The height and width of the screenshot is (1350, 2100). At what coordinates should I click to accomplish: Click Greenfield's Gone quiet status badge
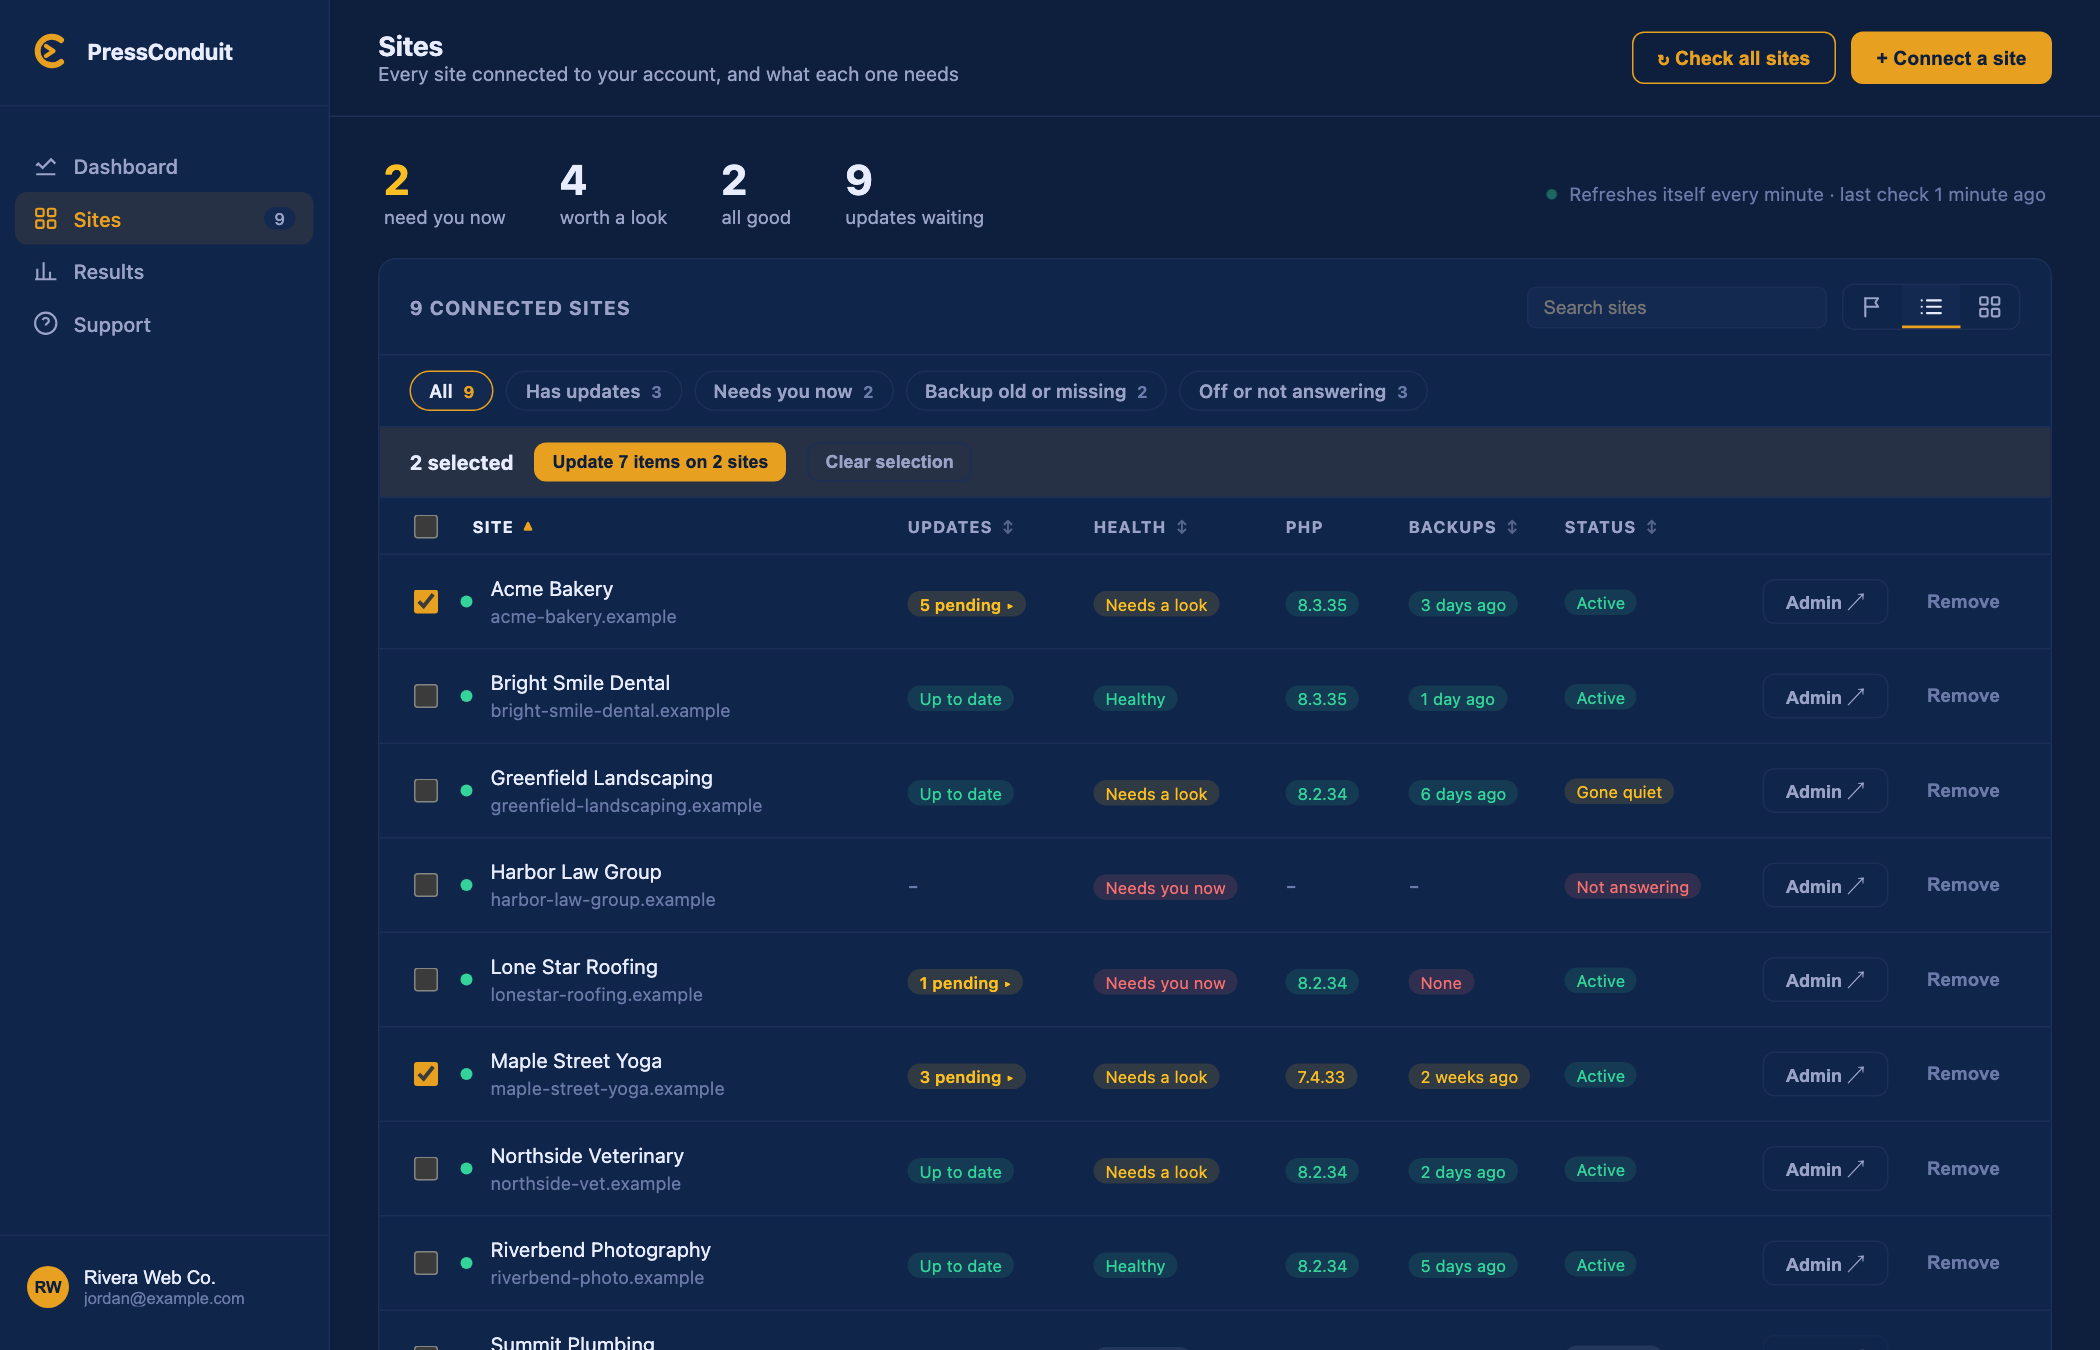point(1619,792)
